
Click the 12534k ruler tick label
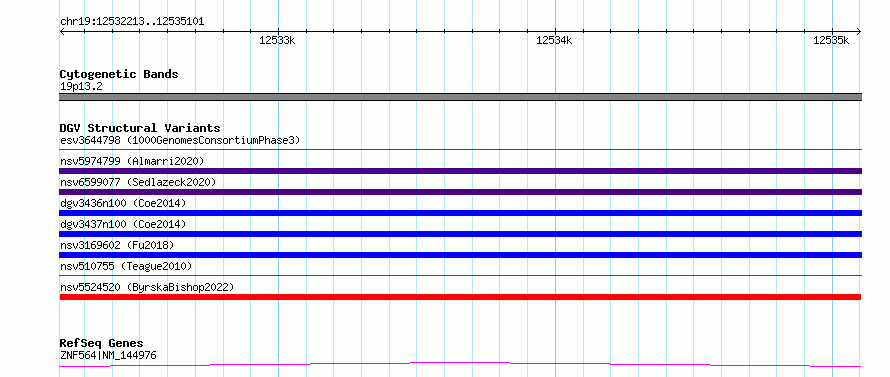pos(554,40)
